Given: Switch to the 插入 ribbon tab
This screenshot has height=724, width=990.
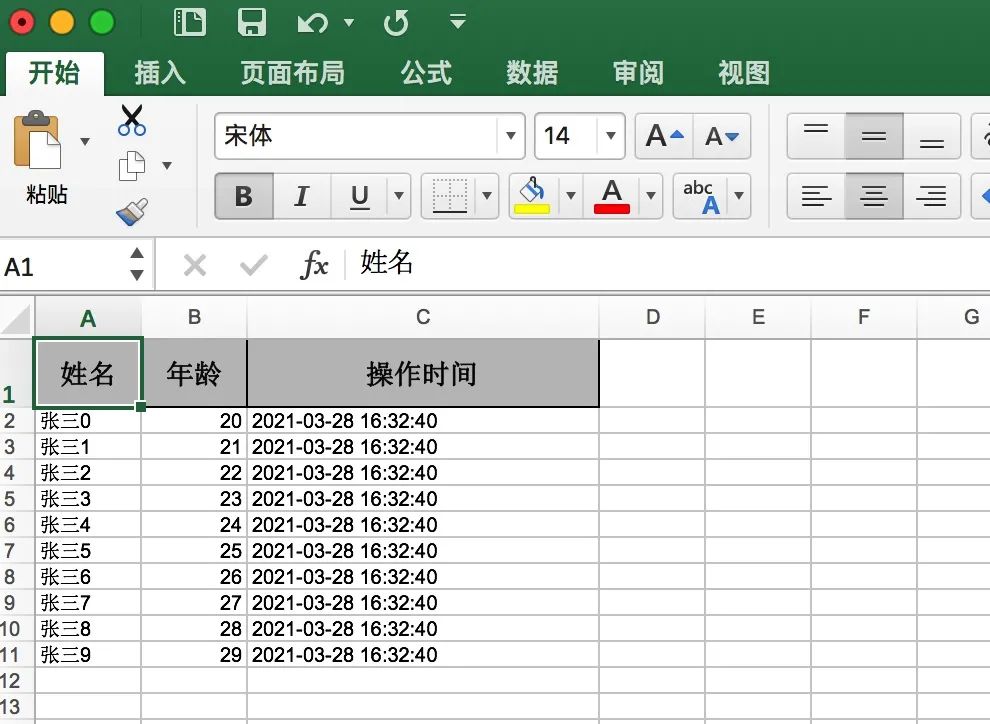Looking at the screenshot, I should [x=160, y=72].
